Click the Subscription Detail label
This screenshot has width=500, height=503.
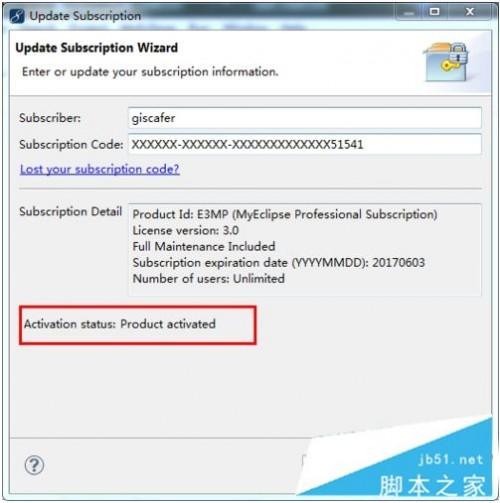click(x=70, y=211)
